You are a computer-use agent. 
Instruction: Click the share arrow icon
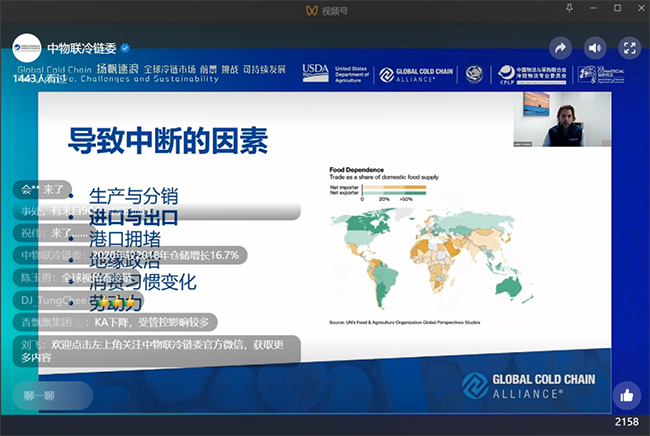(561, 47)
